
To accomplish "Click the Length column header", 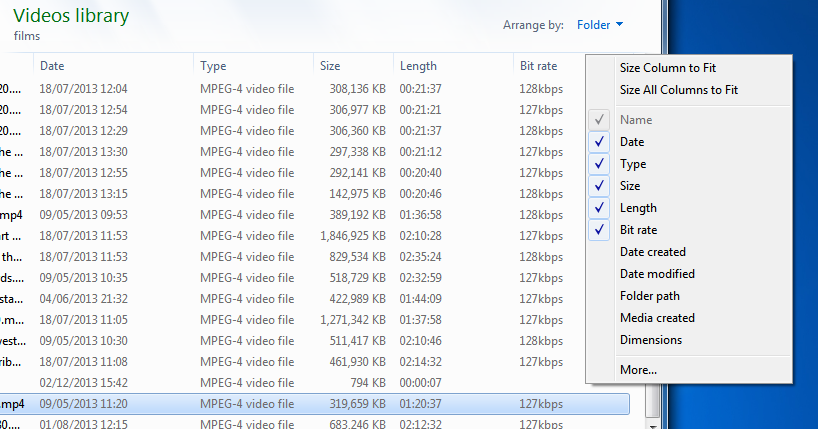I will point(418,66).
